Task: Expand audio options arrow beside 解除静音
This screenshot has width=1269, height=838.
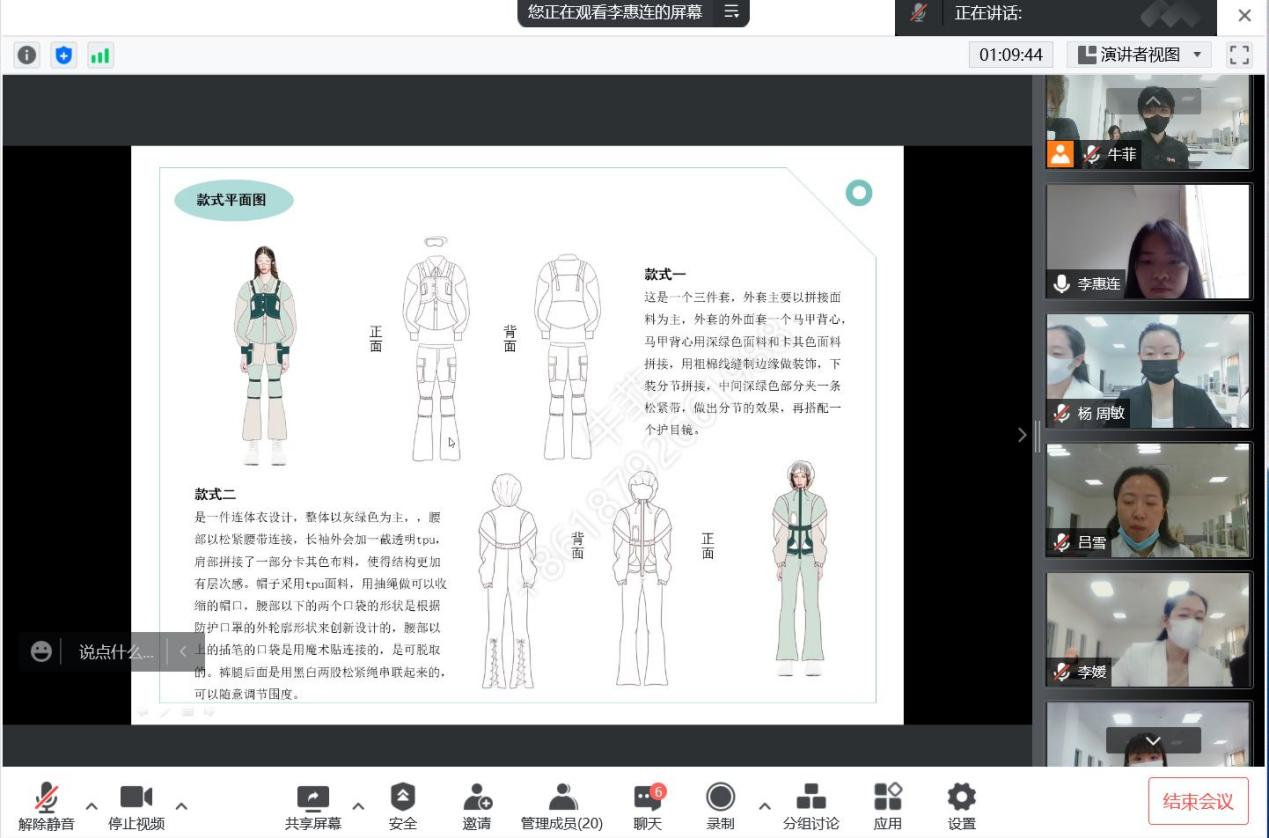Action: point(91,806)
